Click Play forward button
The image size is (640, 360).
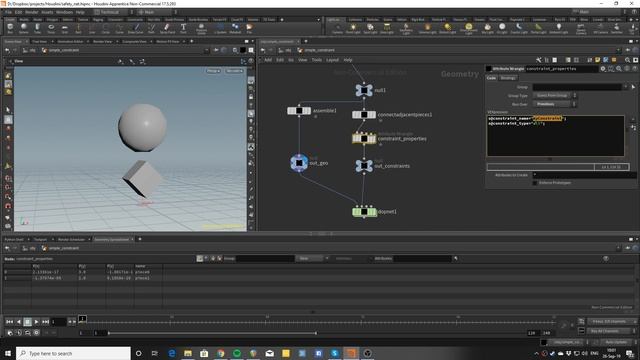click(x=36, y=322)
